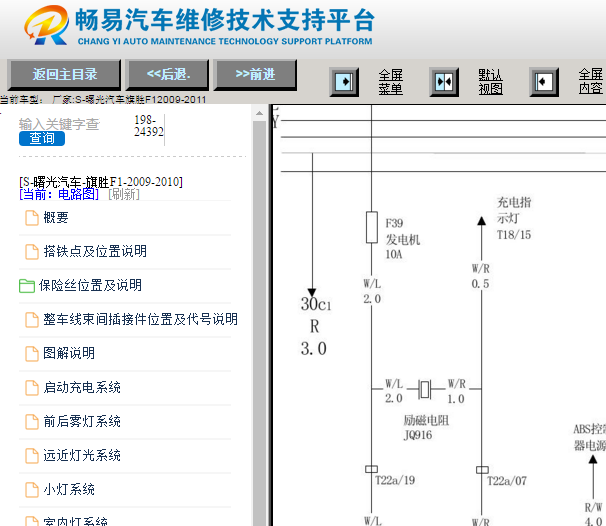Screen dimensions: 606x526
Task: Click the 全屏菜单 arrow icon
Action: 344,82
